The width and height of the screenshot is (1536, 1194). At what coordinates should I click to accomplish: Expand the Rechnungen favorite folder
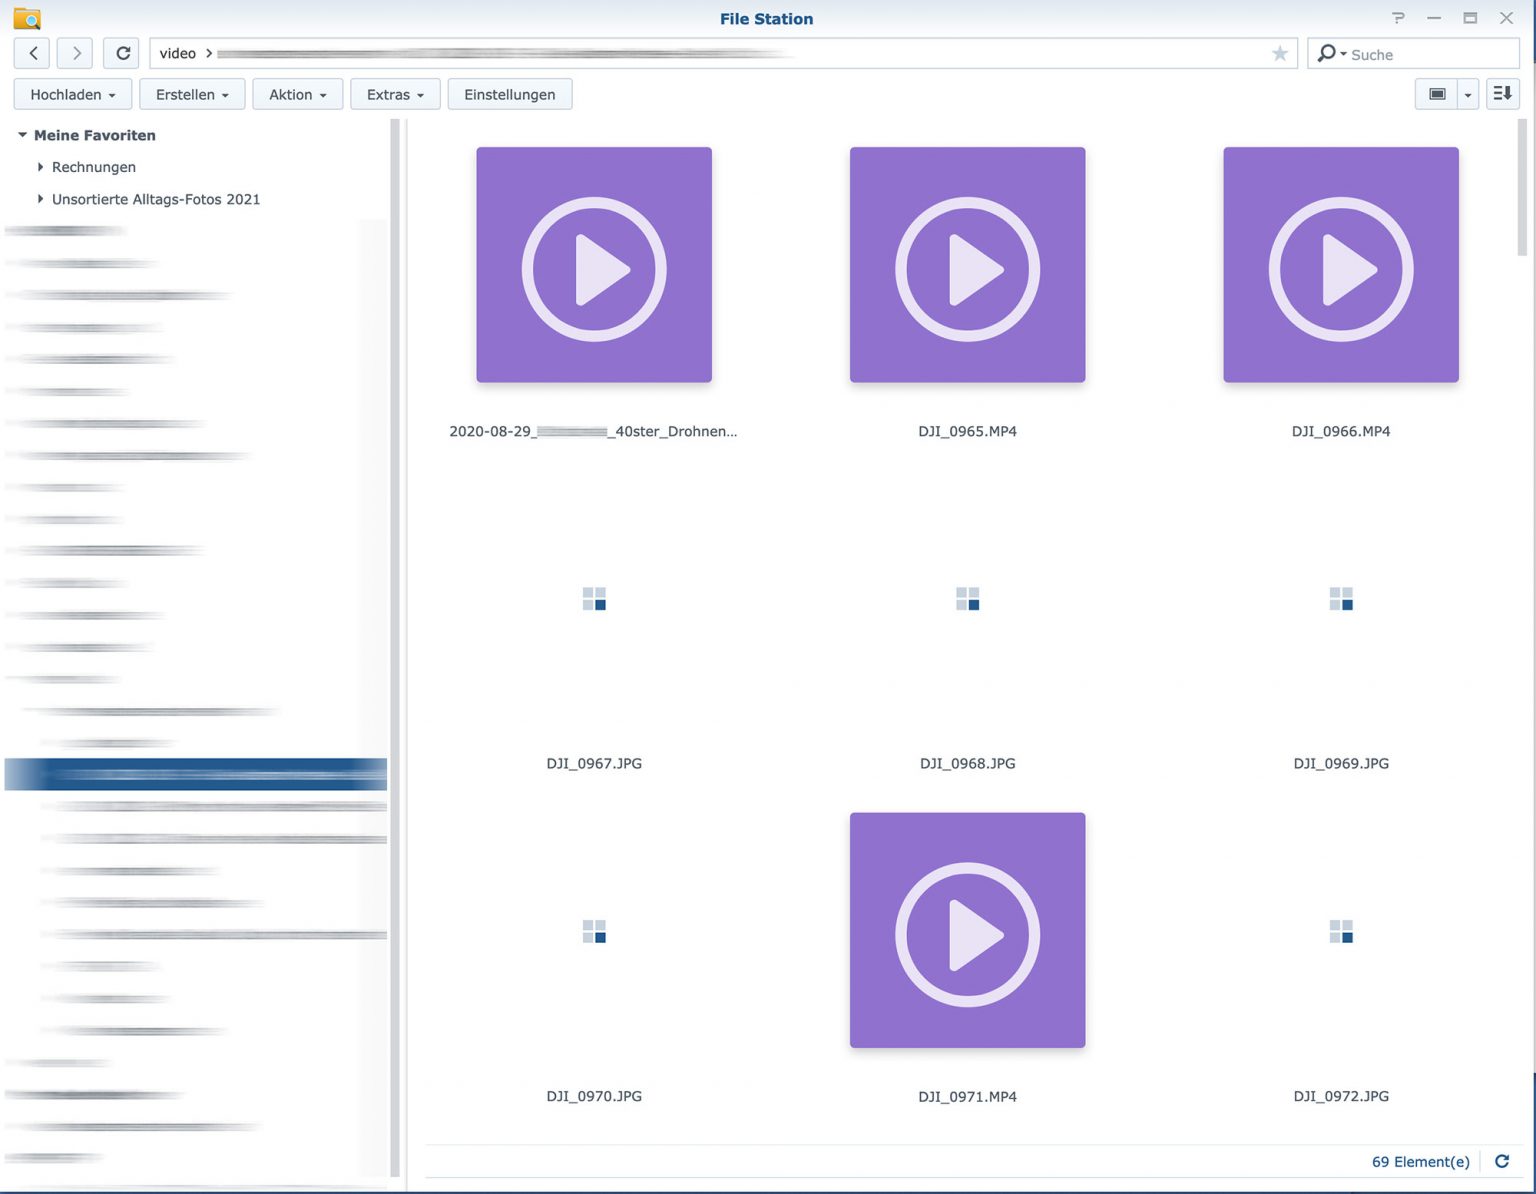[x=40, y=167]
